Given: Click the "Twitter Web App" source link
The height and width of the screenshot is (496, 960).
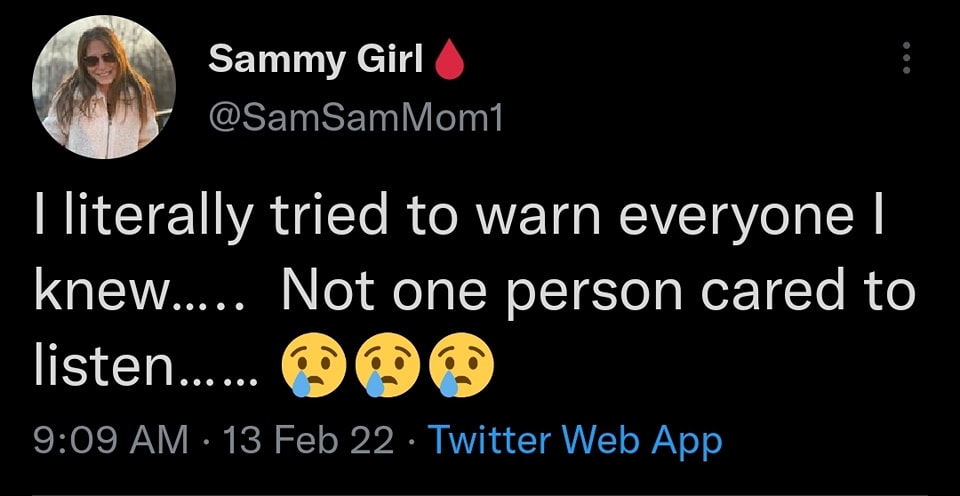Looking at the screenshot, I should point(575,440).
